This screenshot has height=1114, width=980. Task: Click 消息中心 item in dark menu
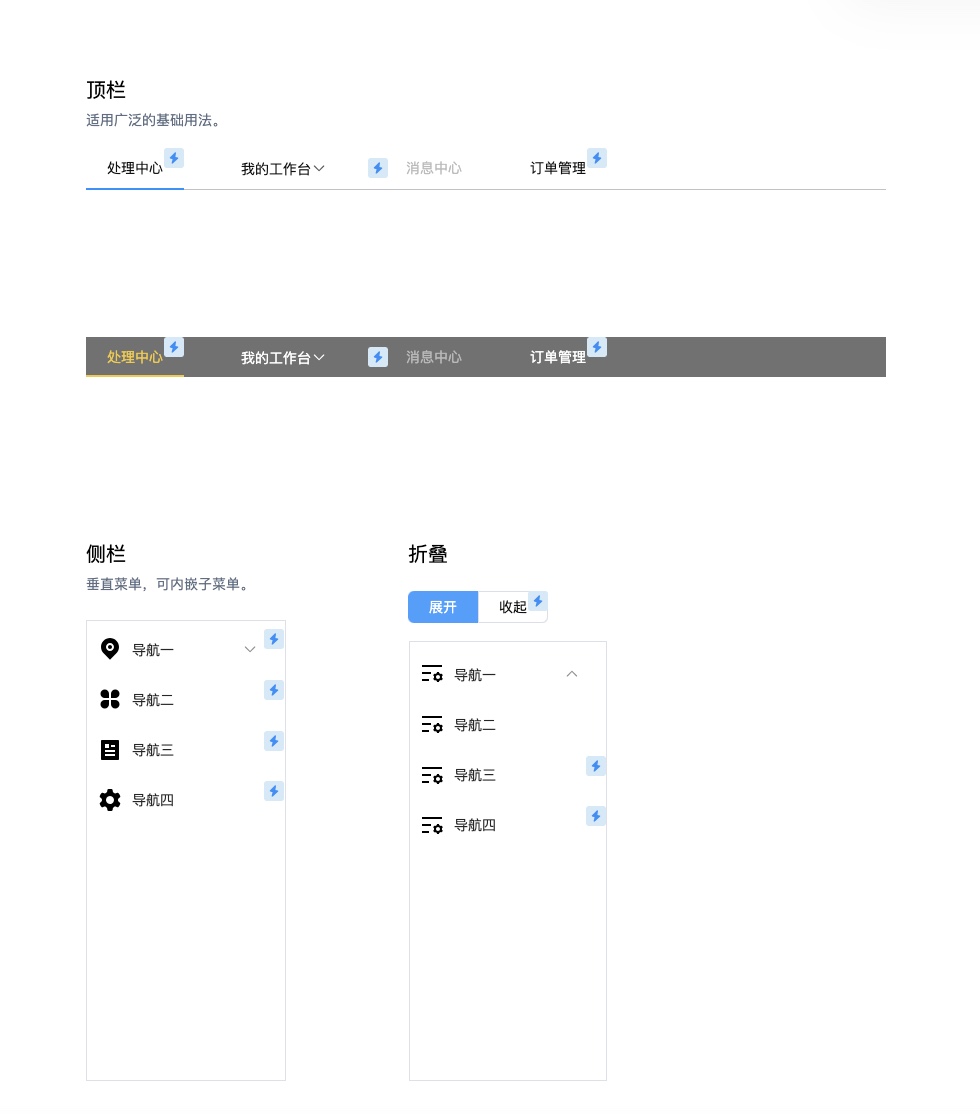[x=434, y=357]
